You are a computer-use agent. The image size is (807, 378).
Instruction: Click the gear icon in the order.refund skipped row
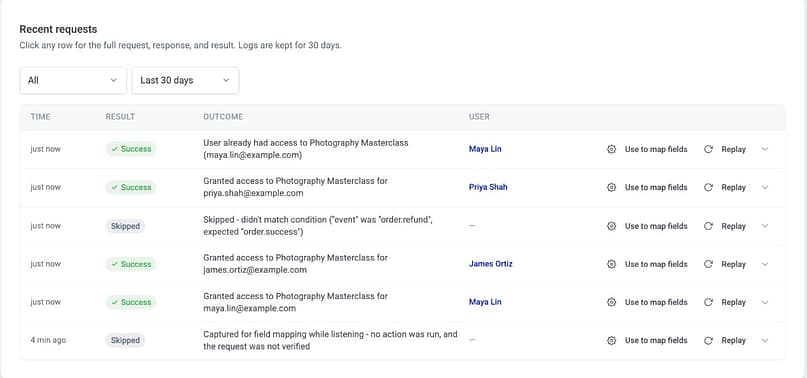click(x=611, y=226)
